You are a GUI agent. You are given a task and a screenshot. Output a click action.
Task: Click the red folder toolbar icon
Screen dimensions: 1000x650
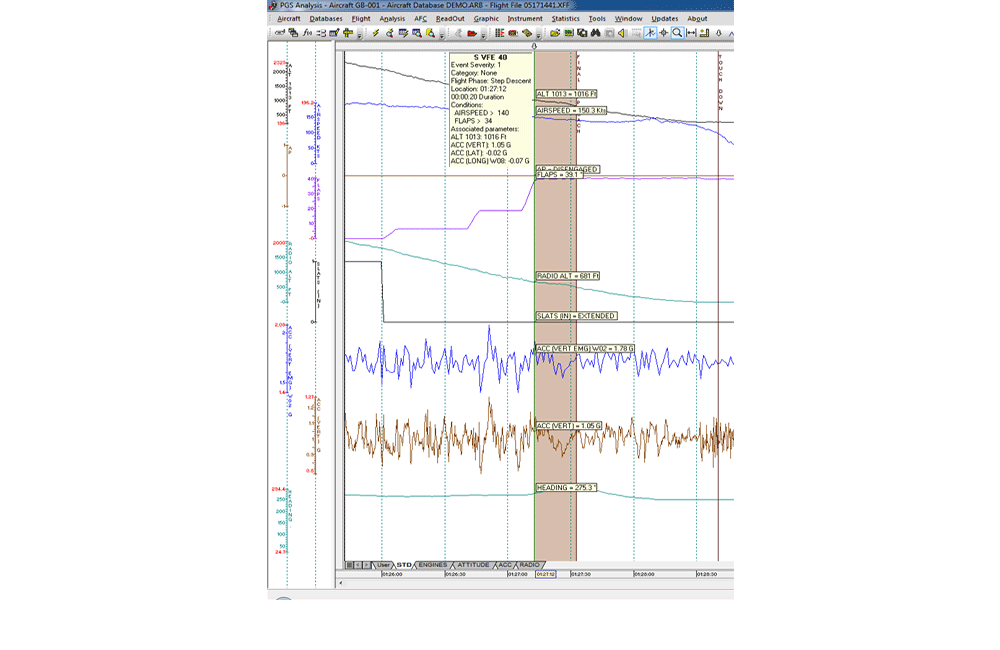click(x=473, y=33)
